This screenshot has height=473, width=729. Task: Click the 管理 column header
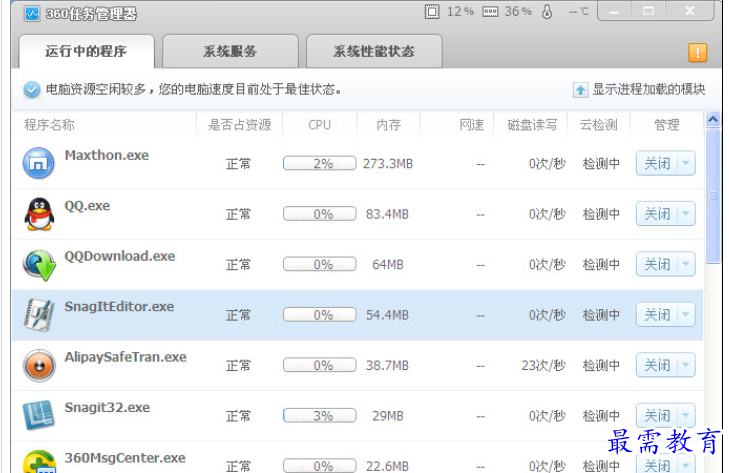coord(667,125)
